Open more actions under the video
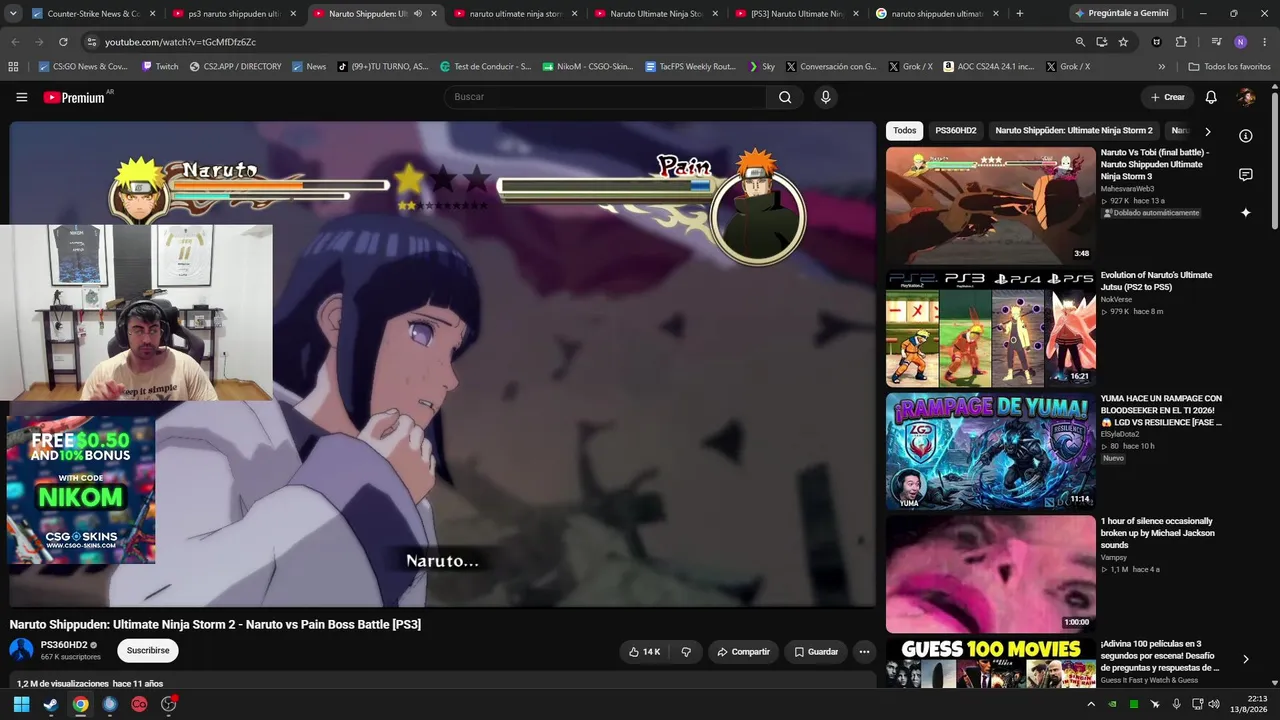The height and width of the screenshot is (720, 1280). (864, 652)
